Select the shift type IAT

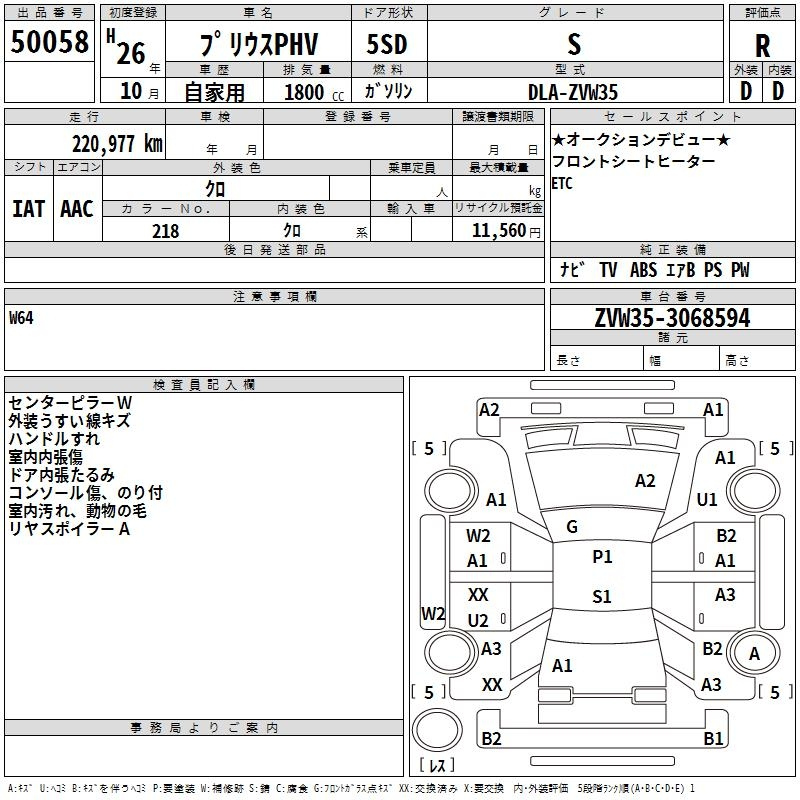tap(29, 209)
